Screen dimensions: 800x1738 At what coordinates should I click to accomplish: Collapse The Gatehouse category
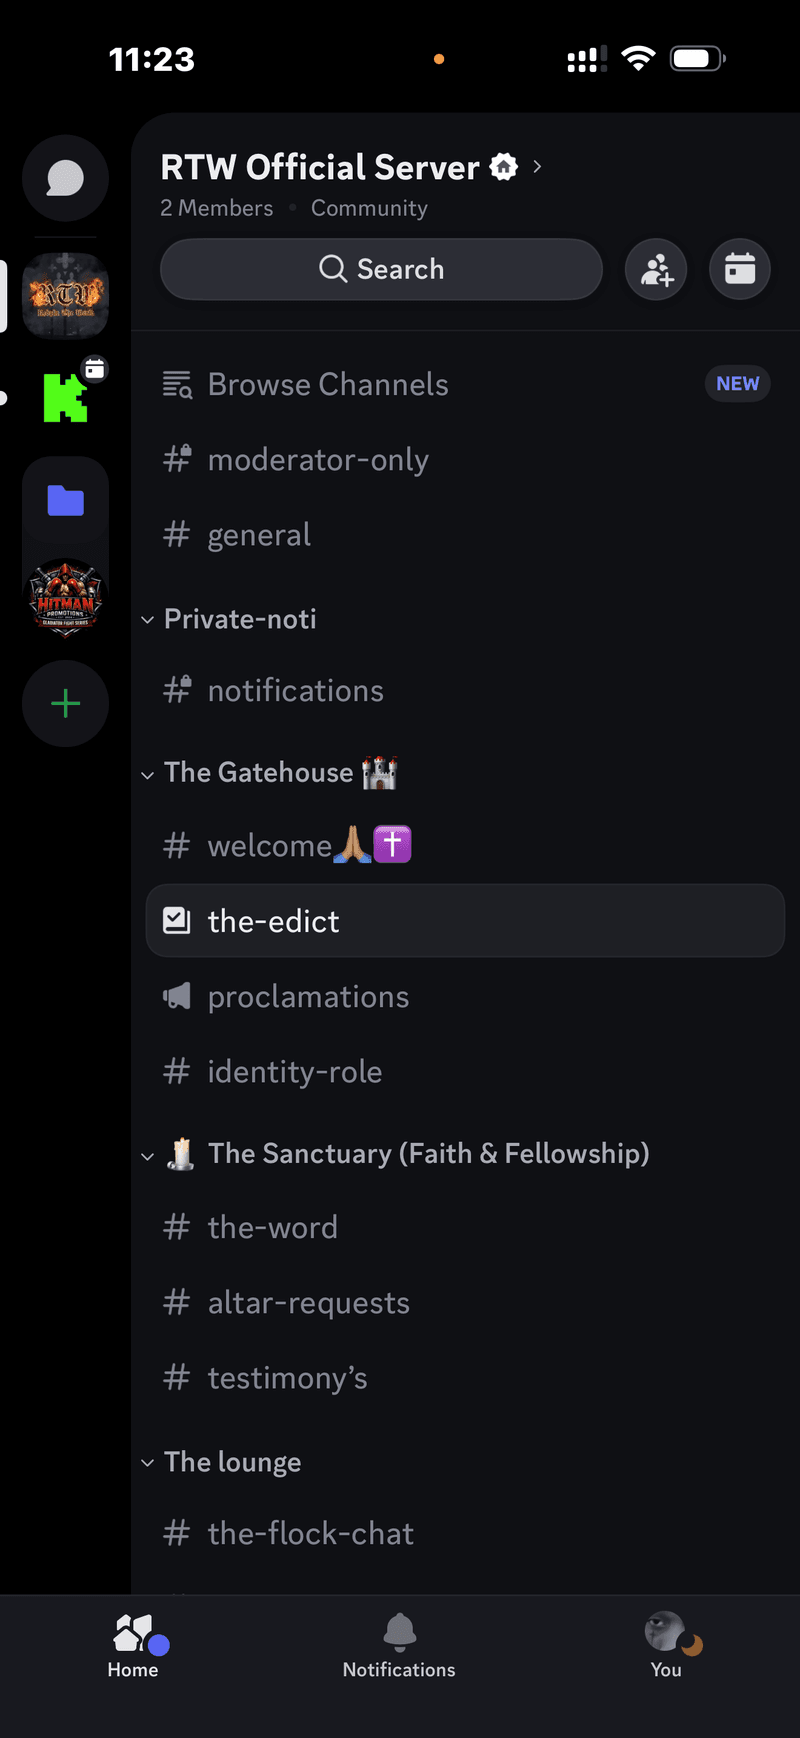coord(258,773)
